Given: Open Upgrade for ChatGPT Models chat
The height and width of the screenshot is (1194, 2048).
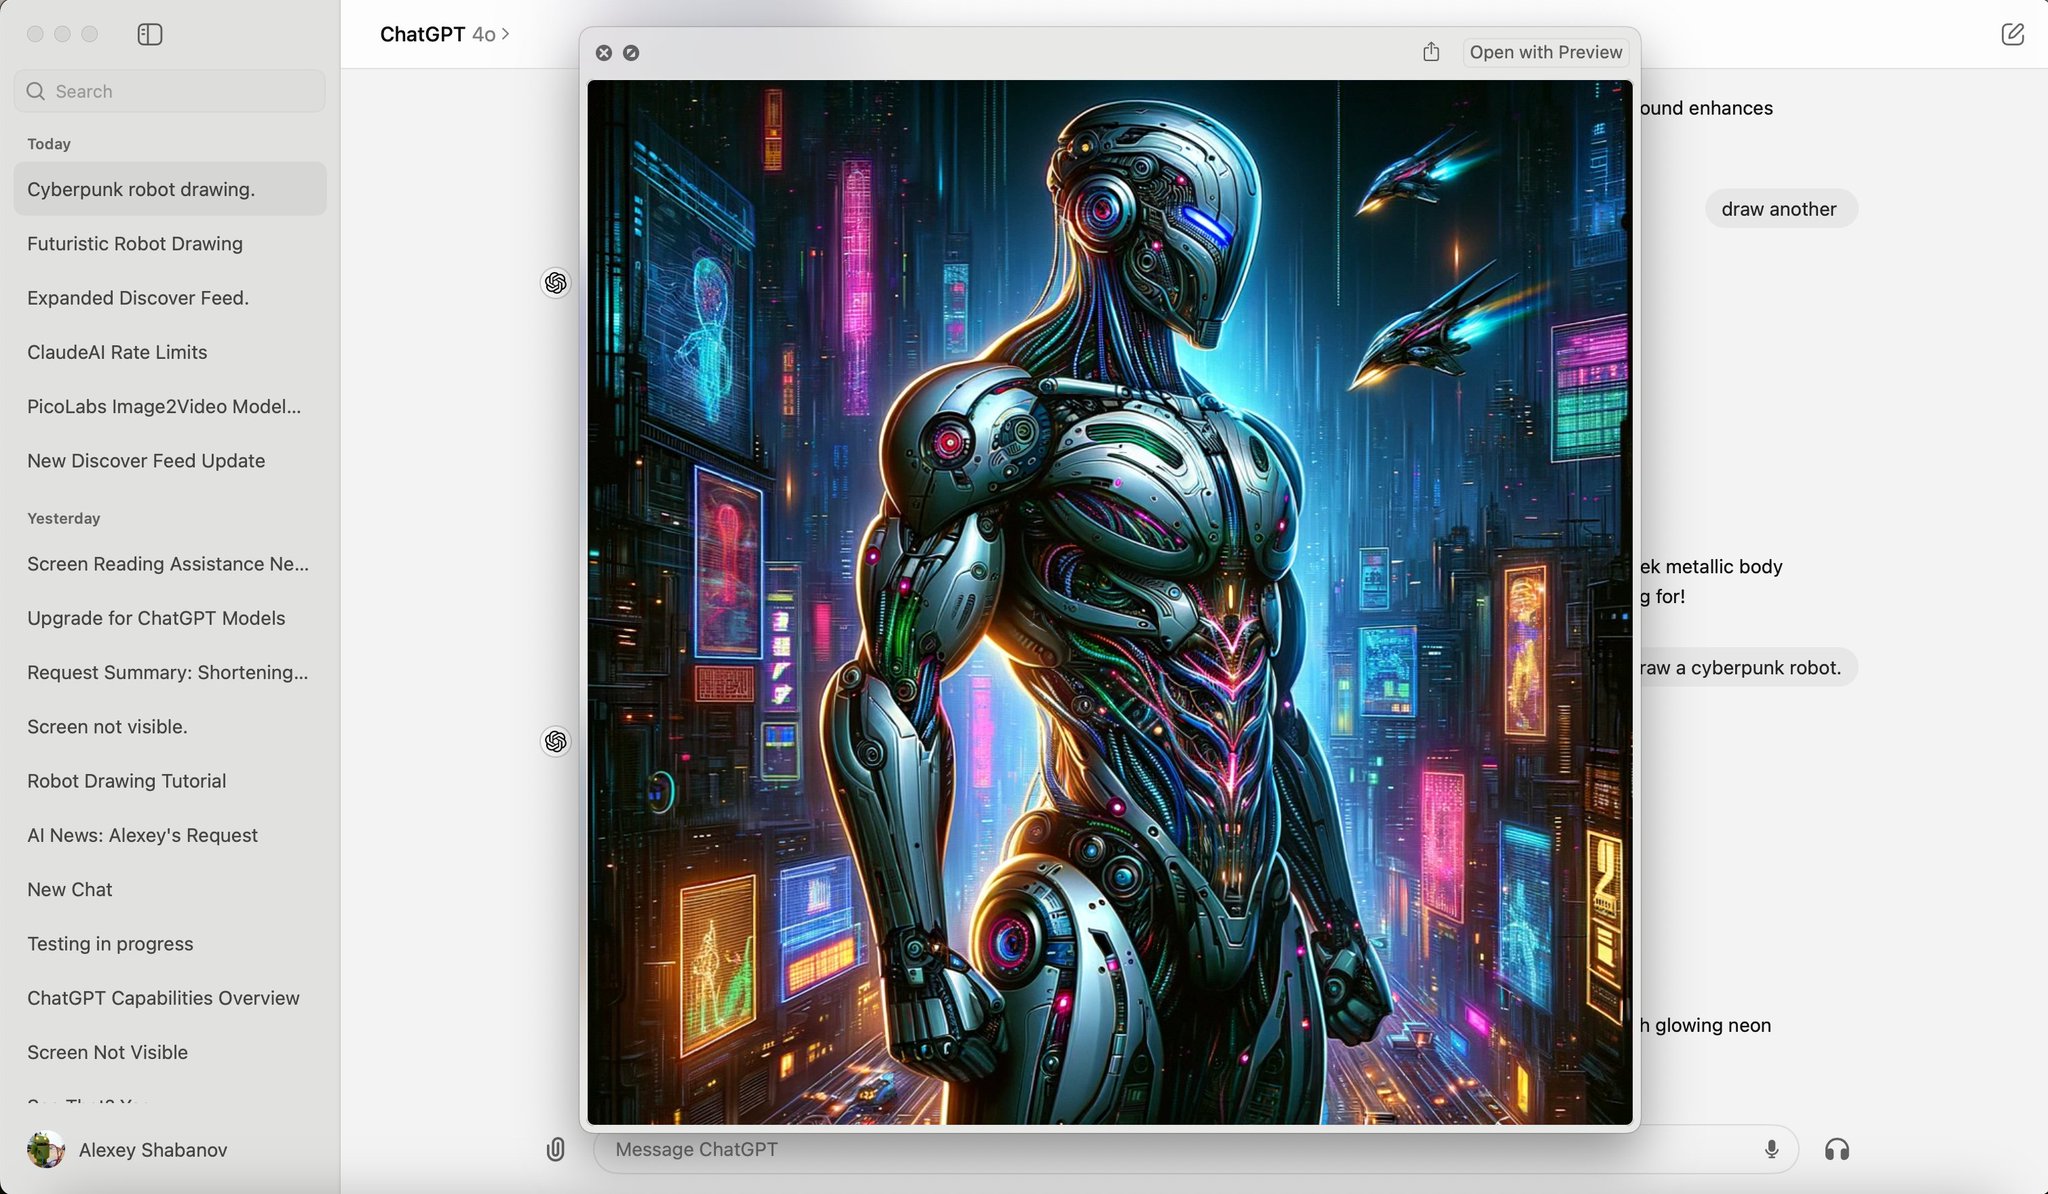Looking at the screenshot, I should [170, 618].
